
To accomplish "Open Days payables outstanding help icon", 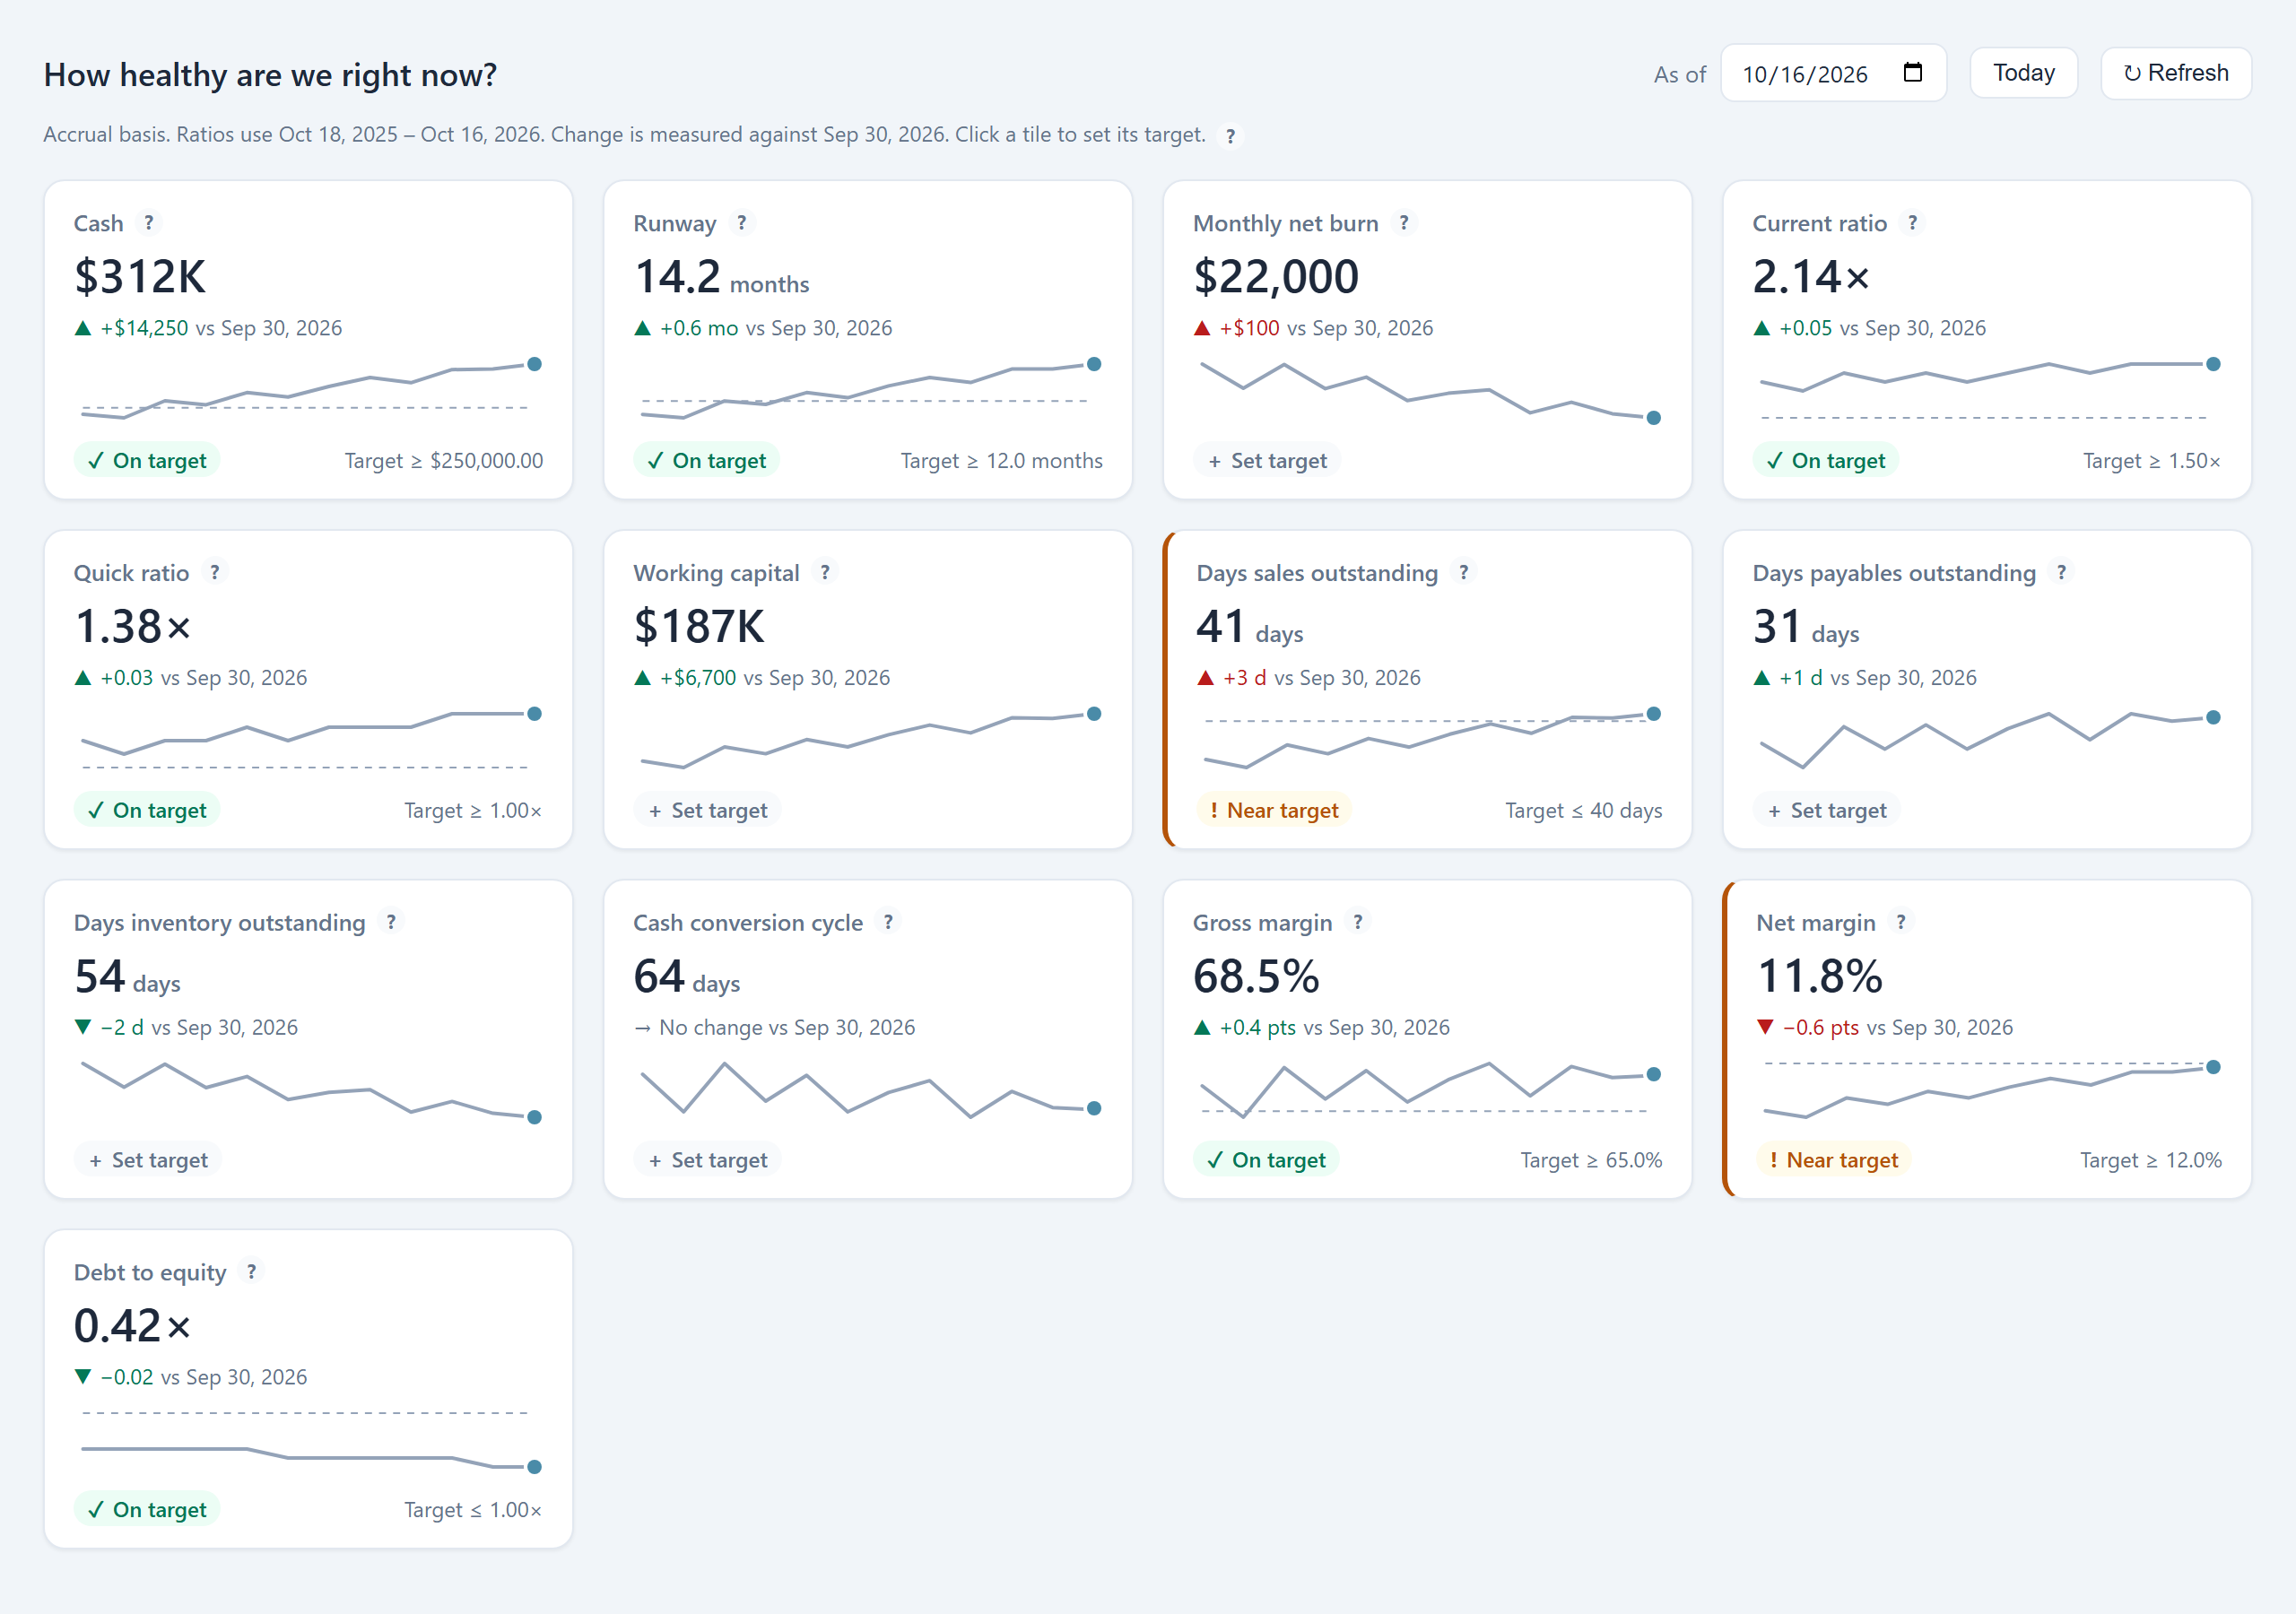I will 2062,572.
